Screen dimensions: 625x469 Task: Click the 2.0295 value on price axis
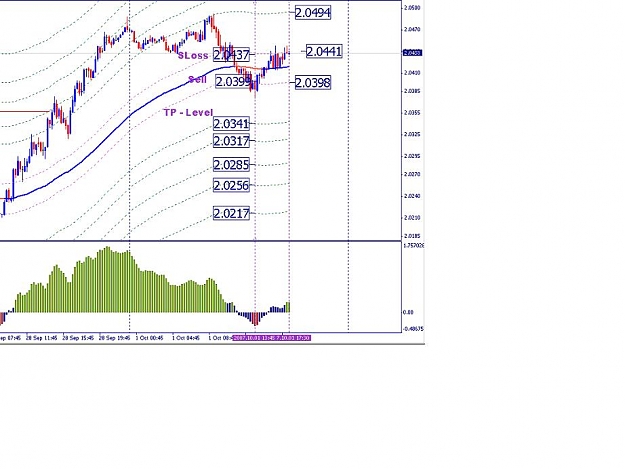click(412, 156)
